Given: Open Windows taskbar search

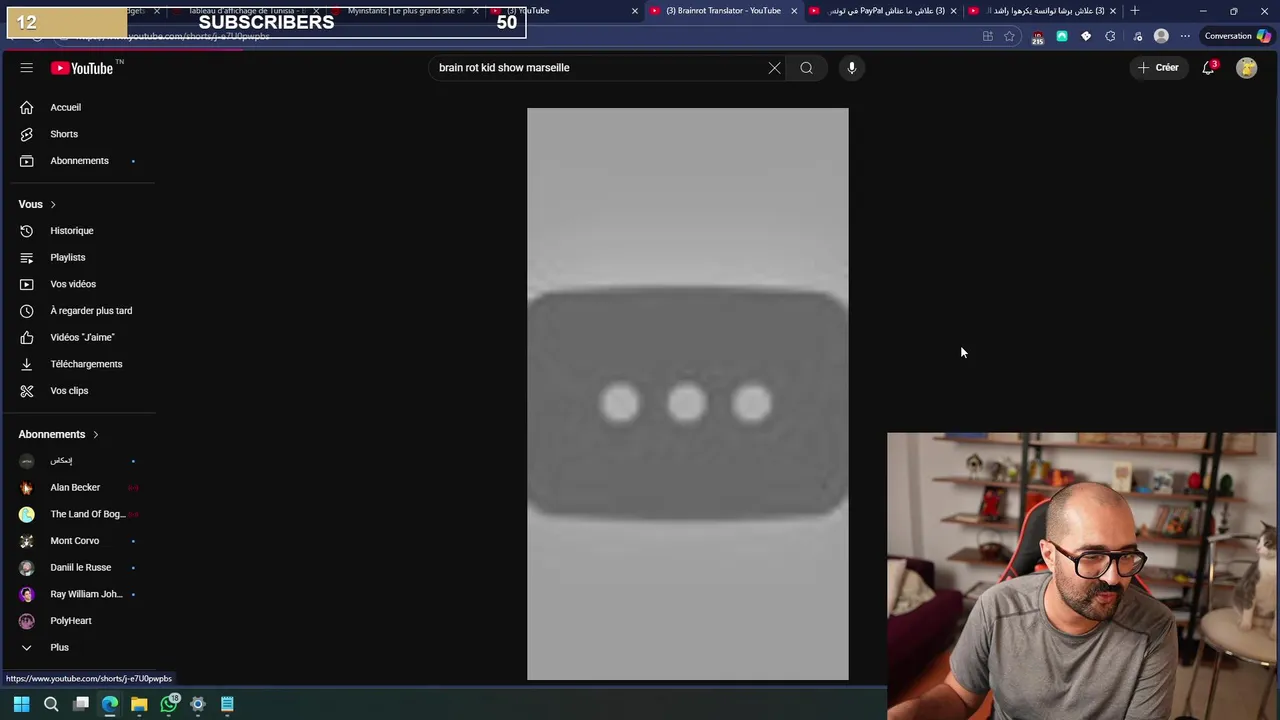Looking at the screenshot, I should (51, 704).
